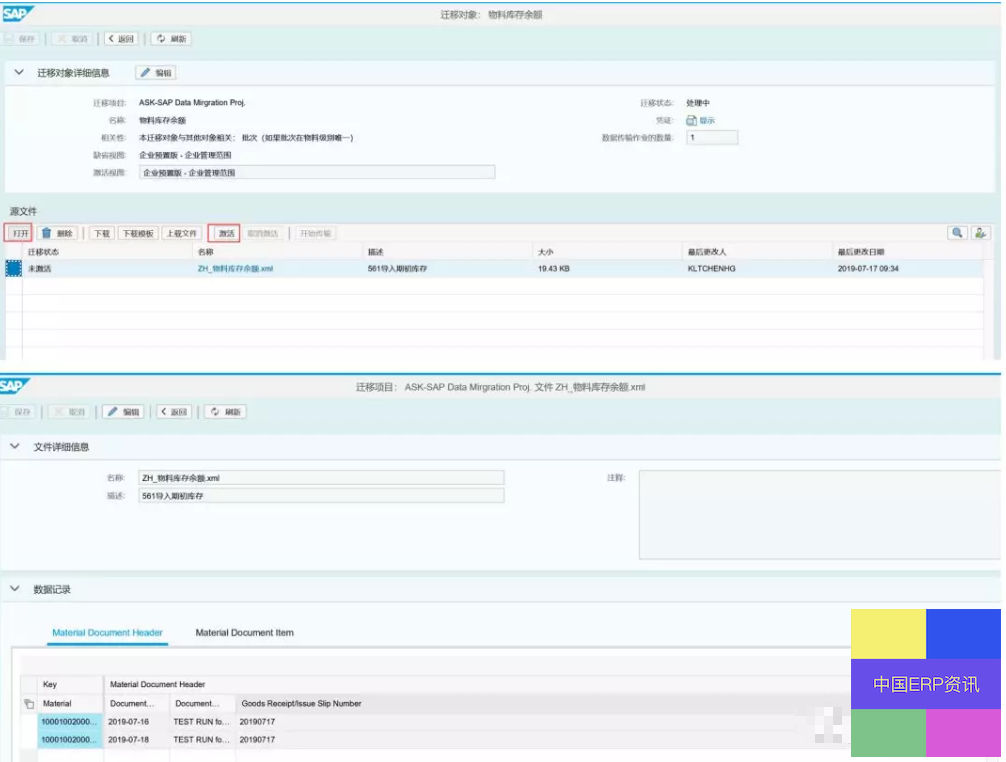1006x762 pixels.
Task: Click 保存 in the file detail screen toolbar
Action: 17,412
